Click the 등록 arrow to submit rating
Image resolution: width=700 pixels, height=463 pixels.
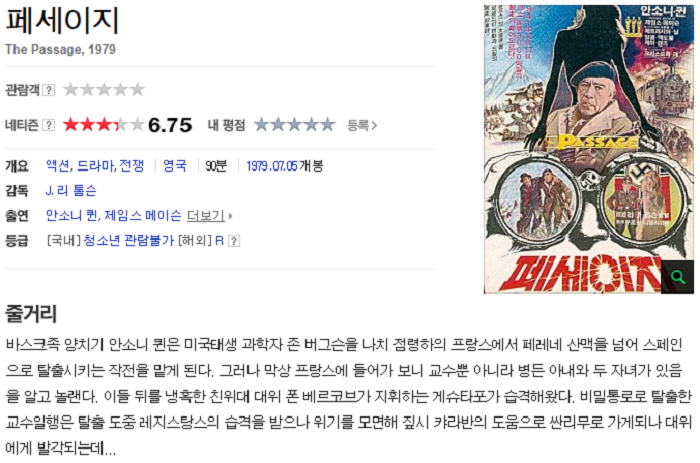[362, 125]
